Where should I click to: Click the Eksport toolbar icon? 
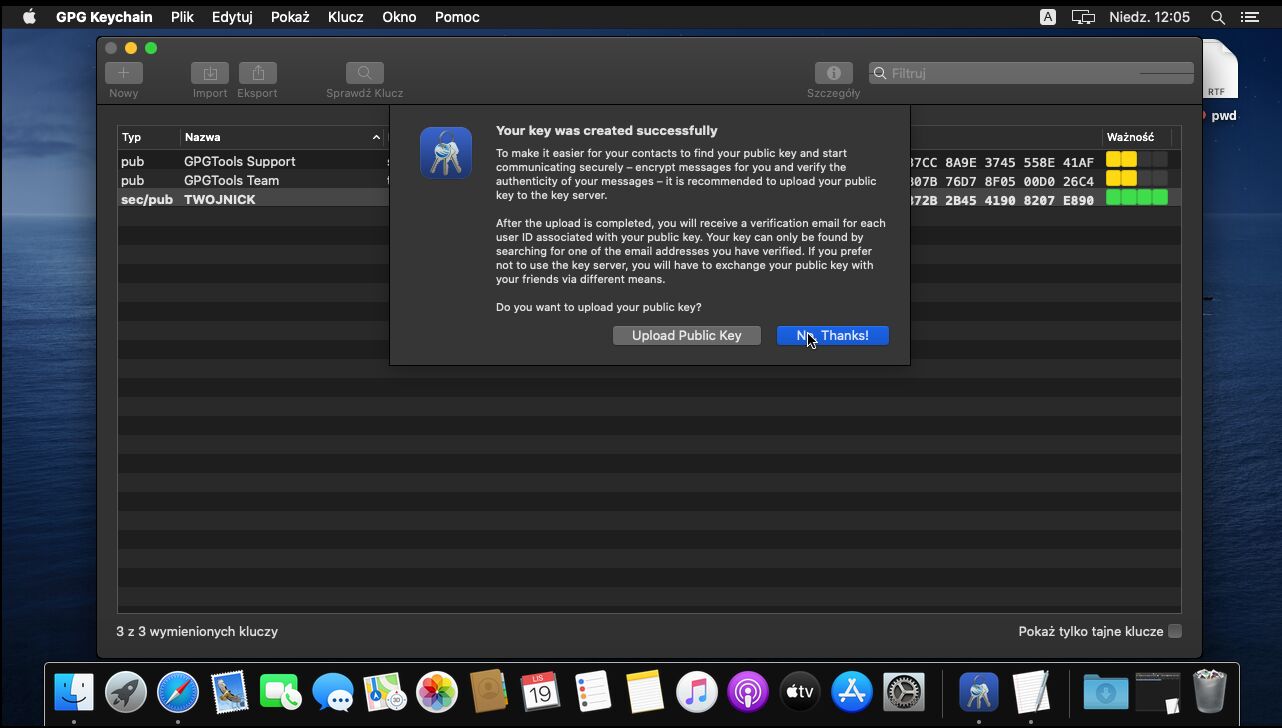pyautogui.click(x=258, y=73)
